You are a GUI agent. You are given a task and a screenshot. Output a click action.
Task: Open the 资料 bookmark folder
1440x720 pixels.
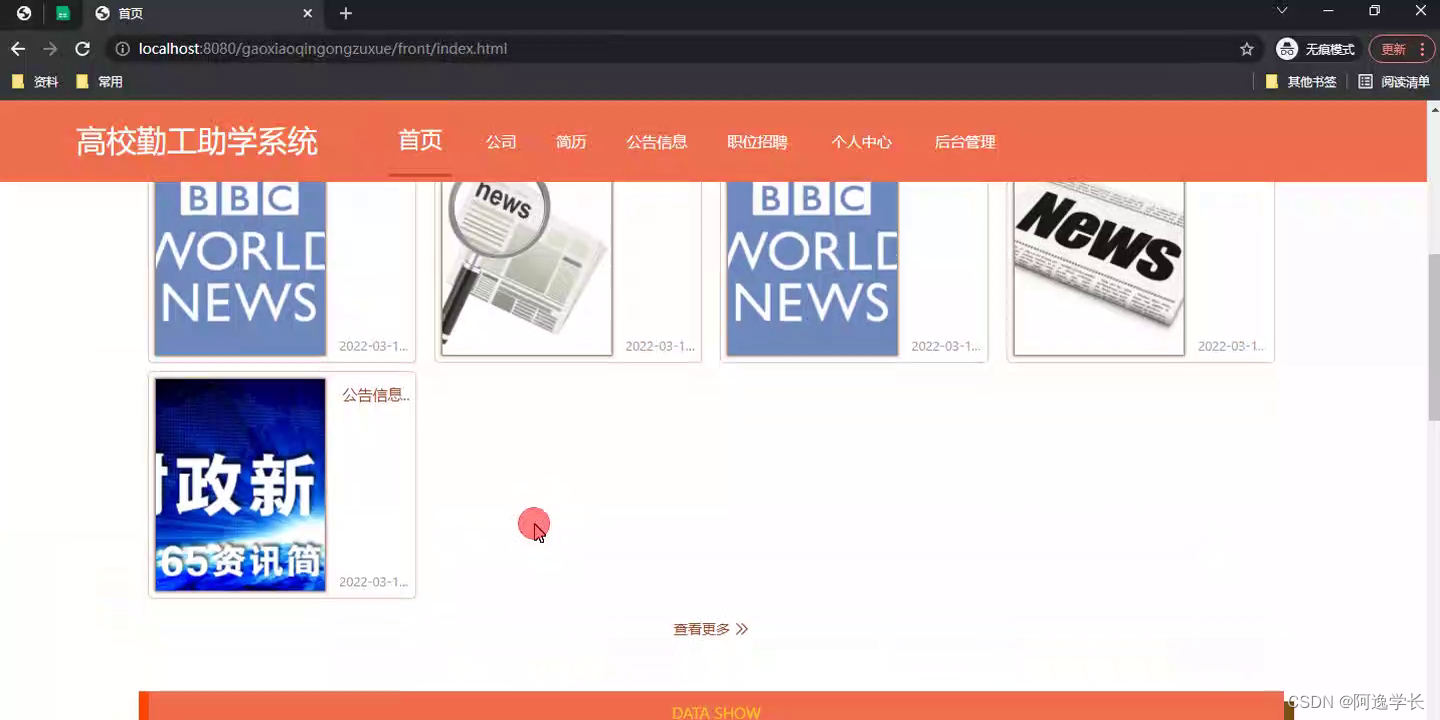[x=35, y=82]
